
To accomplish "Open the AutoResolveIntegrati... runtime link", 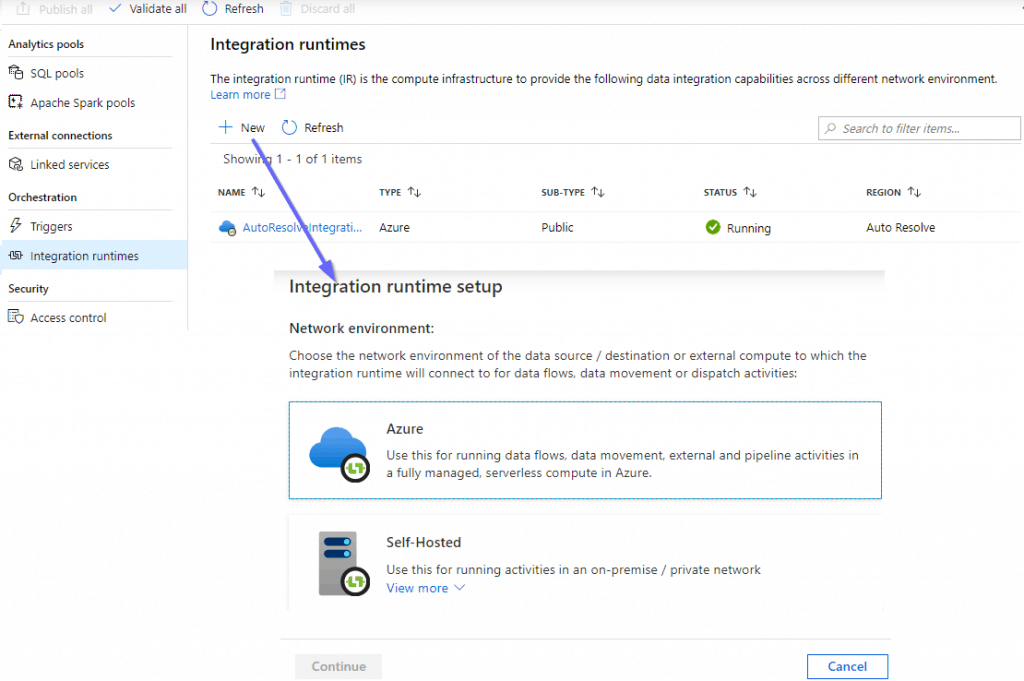I will 302,227.
